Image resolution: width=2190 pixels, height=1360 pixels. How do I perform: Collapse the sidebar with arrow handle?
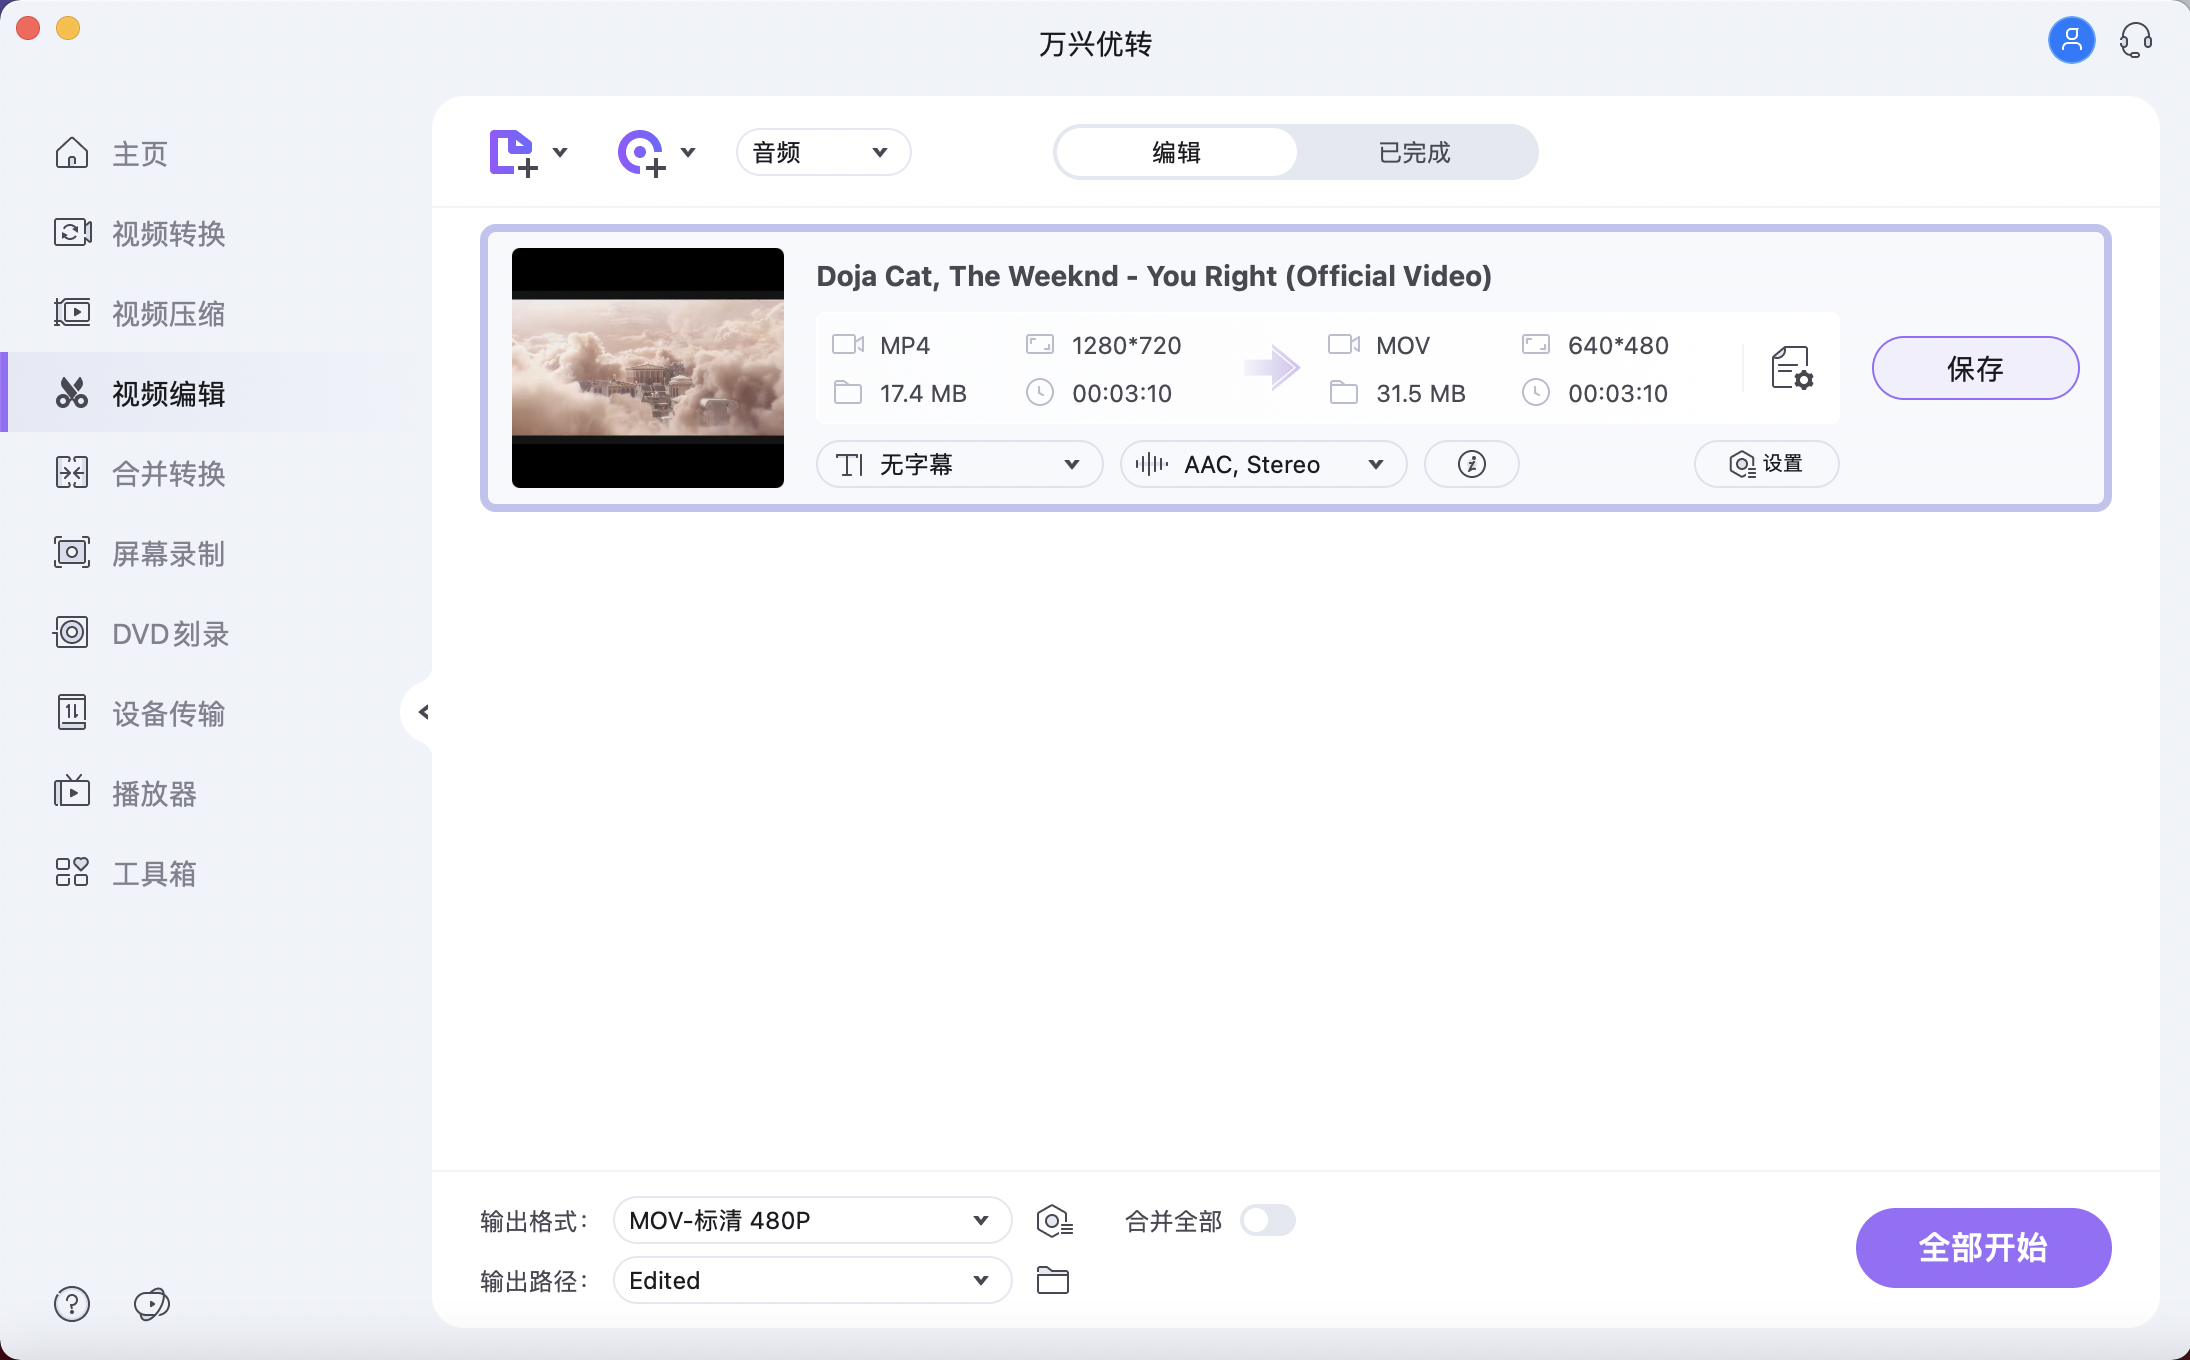pyautogui.click(x=423, y=712)
